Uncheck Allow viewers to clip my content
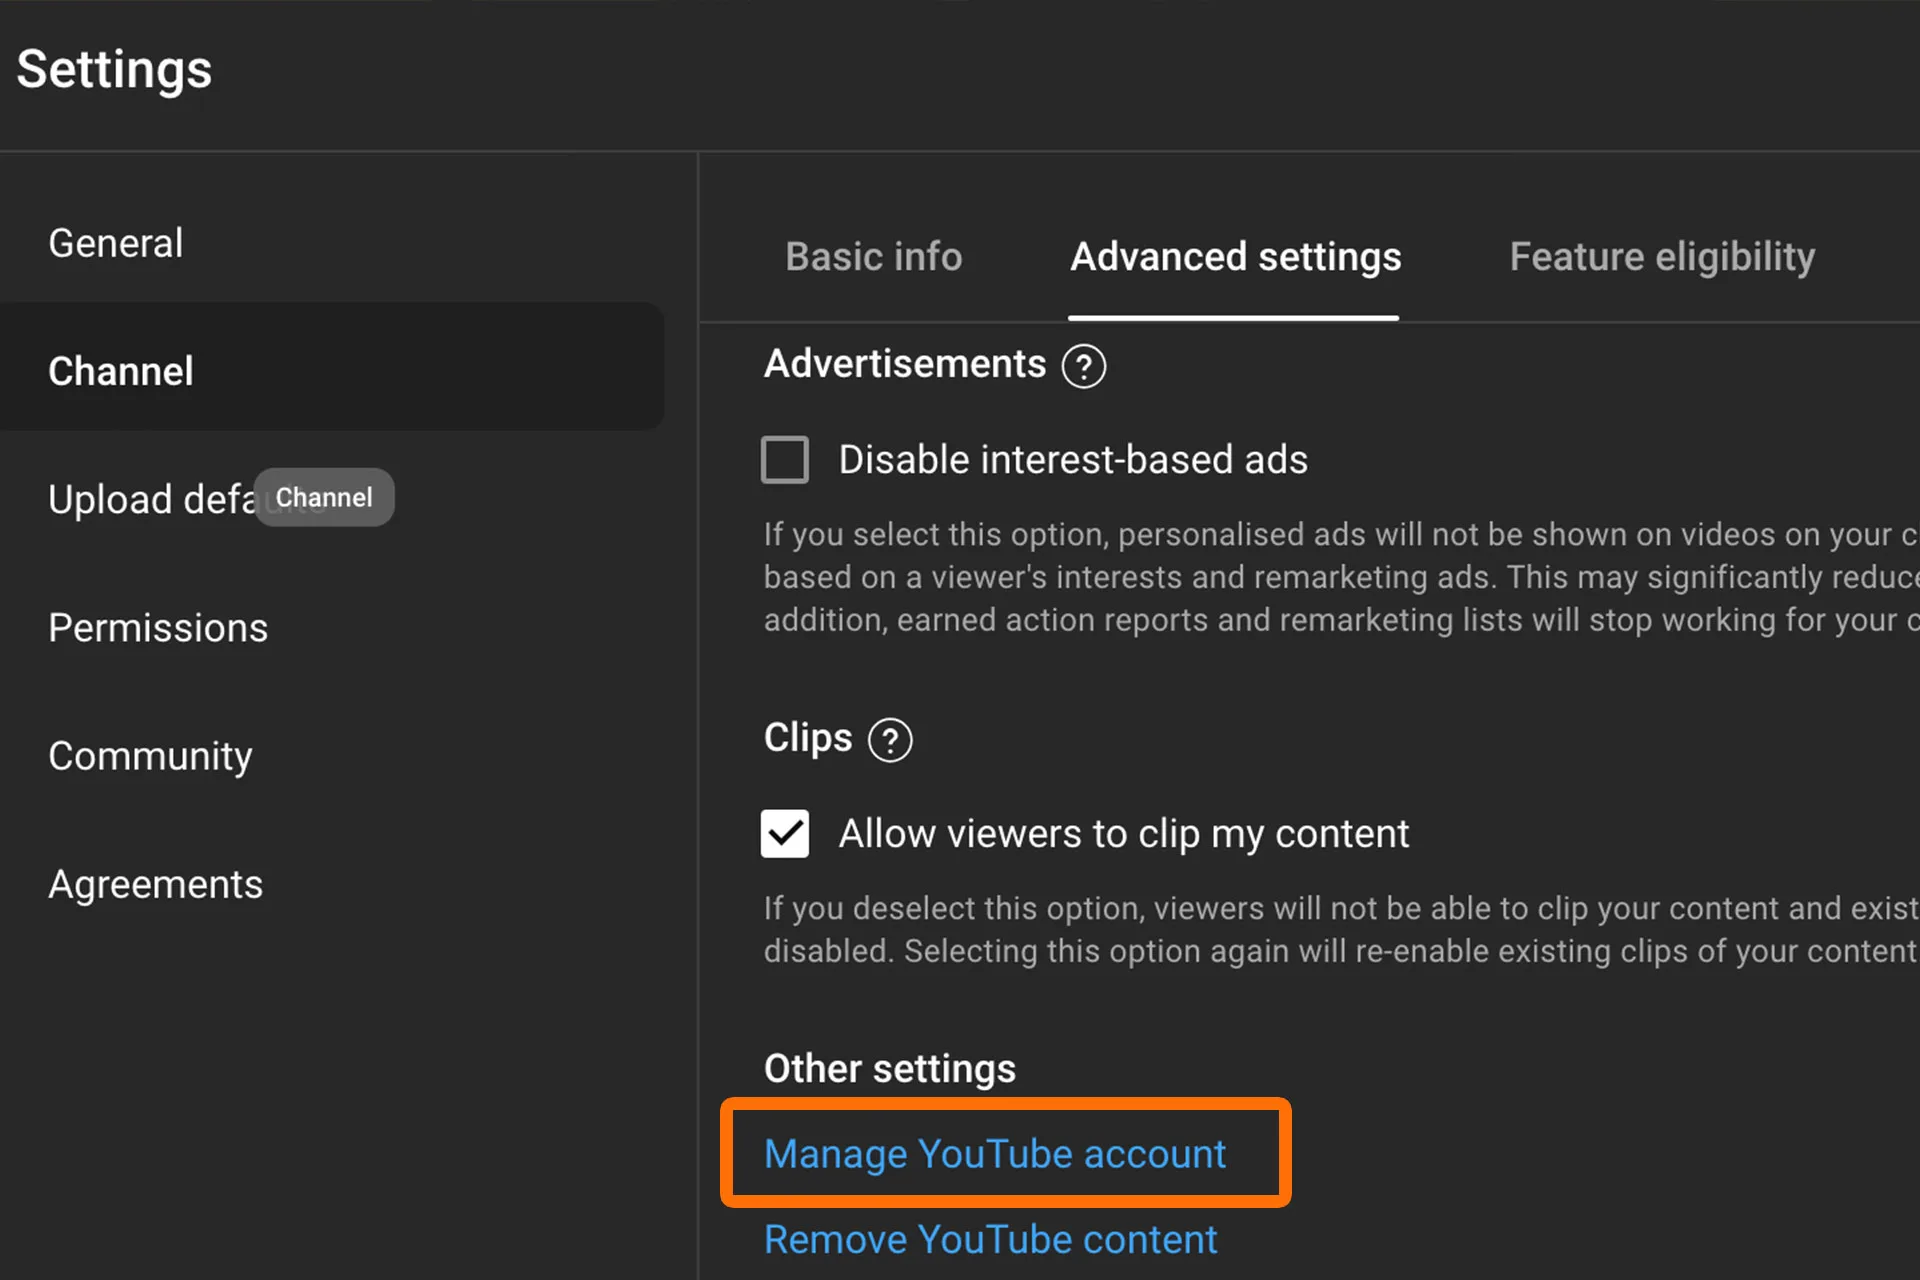 [785, 834]
